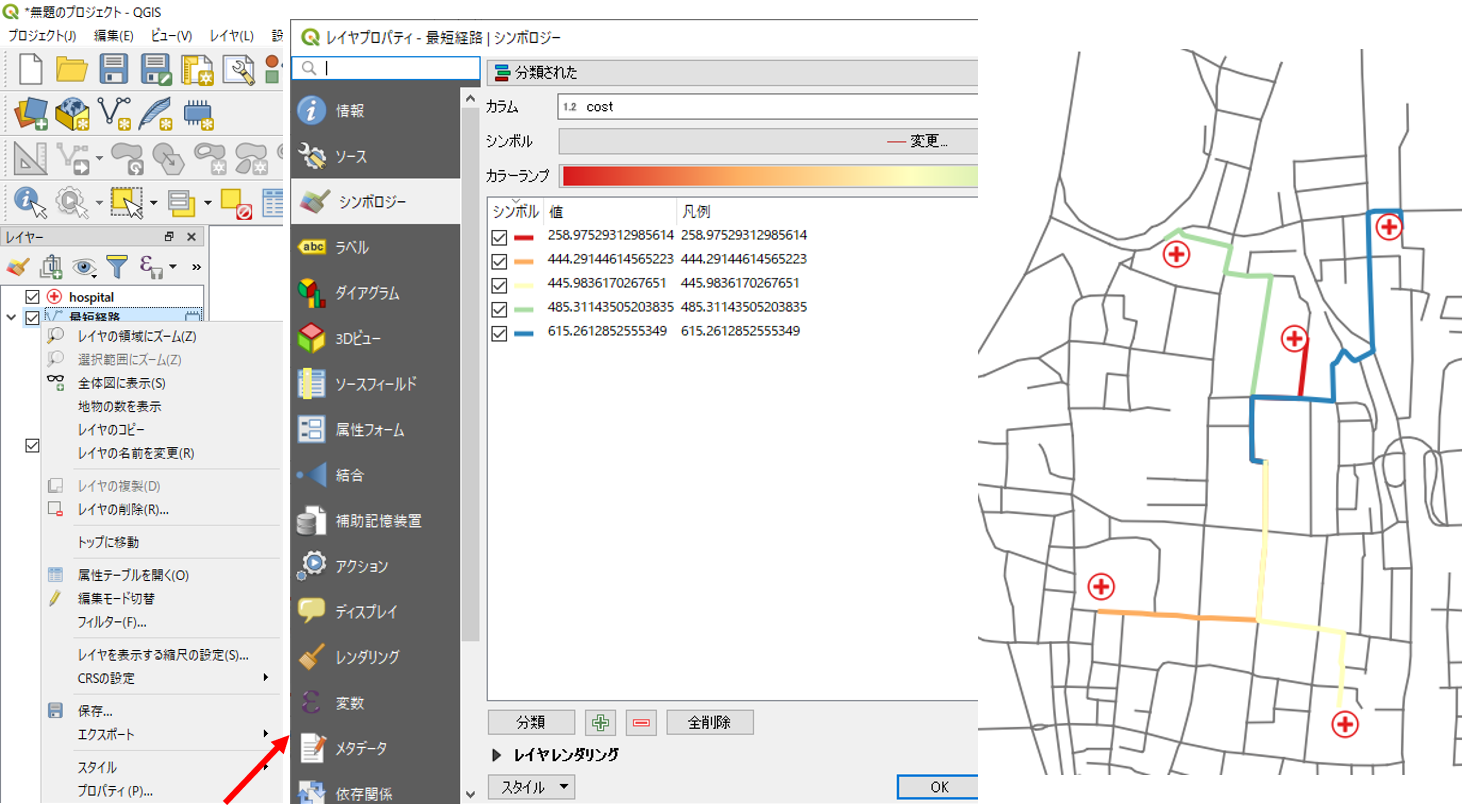Screen dimensions: 1462x806
Task: Close the Layers panel with X
Action: [x=191, y=237]
